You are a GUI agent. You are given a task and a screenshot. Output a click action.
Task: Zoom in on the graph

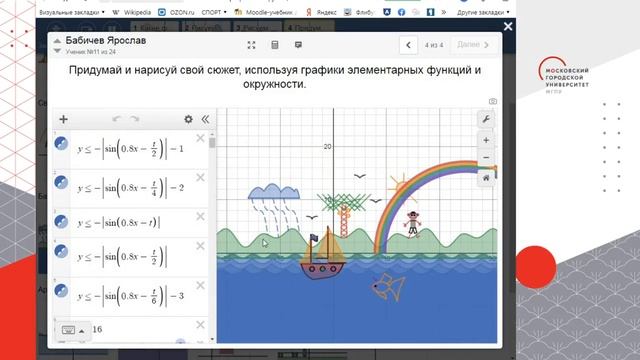[x=486, y=140]
